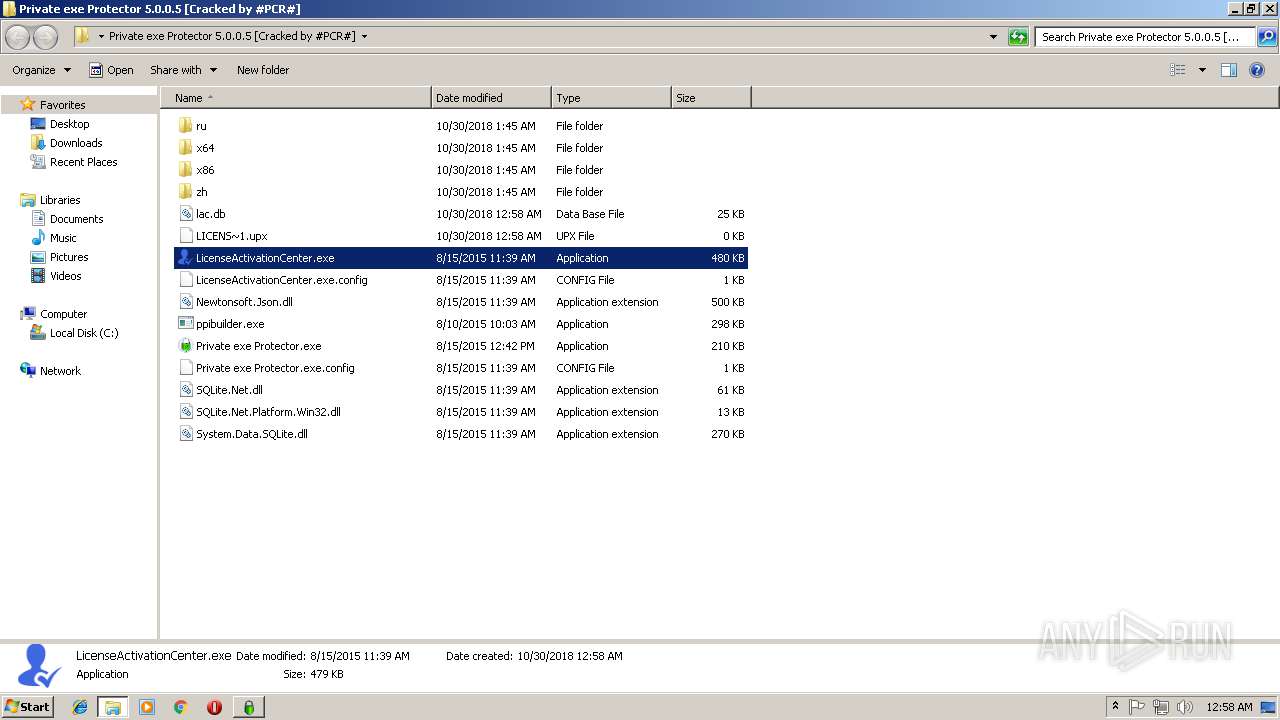
Task: Click in the search box
Action: (x=1145, y=37)
